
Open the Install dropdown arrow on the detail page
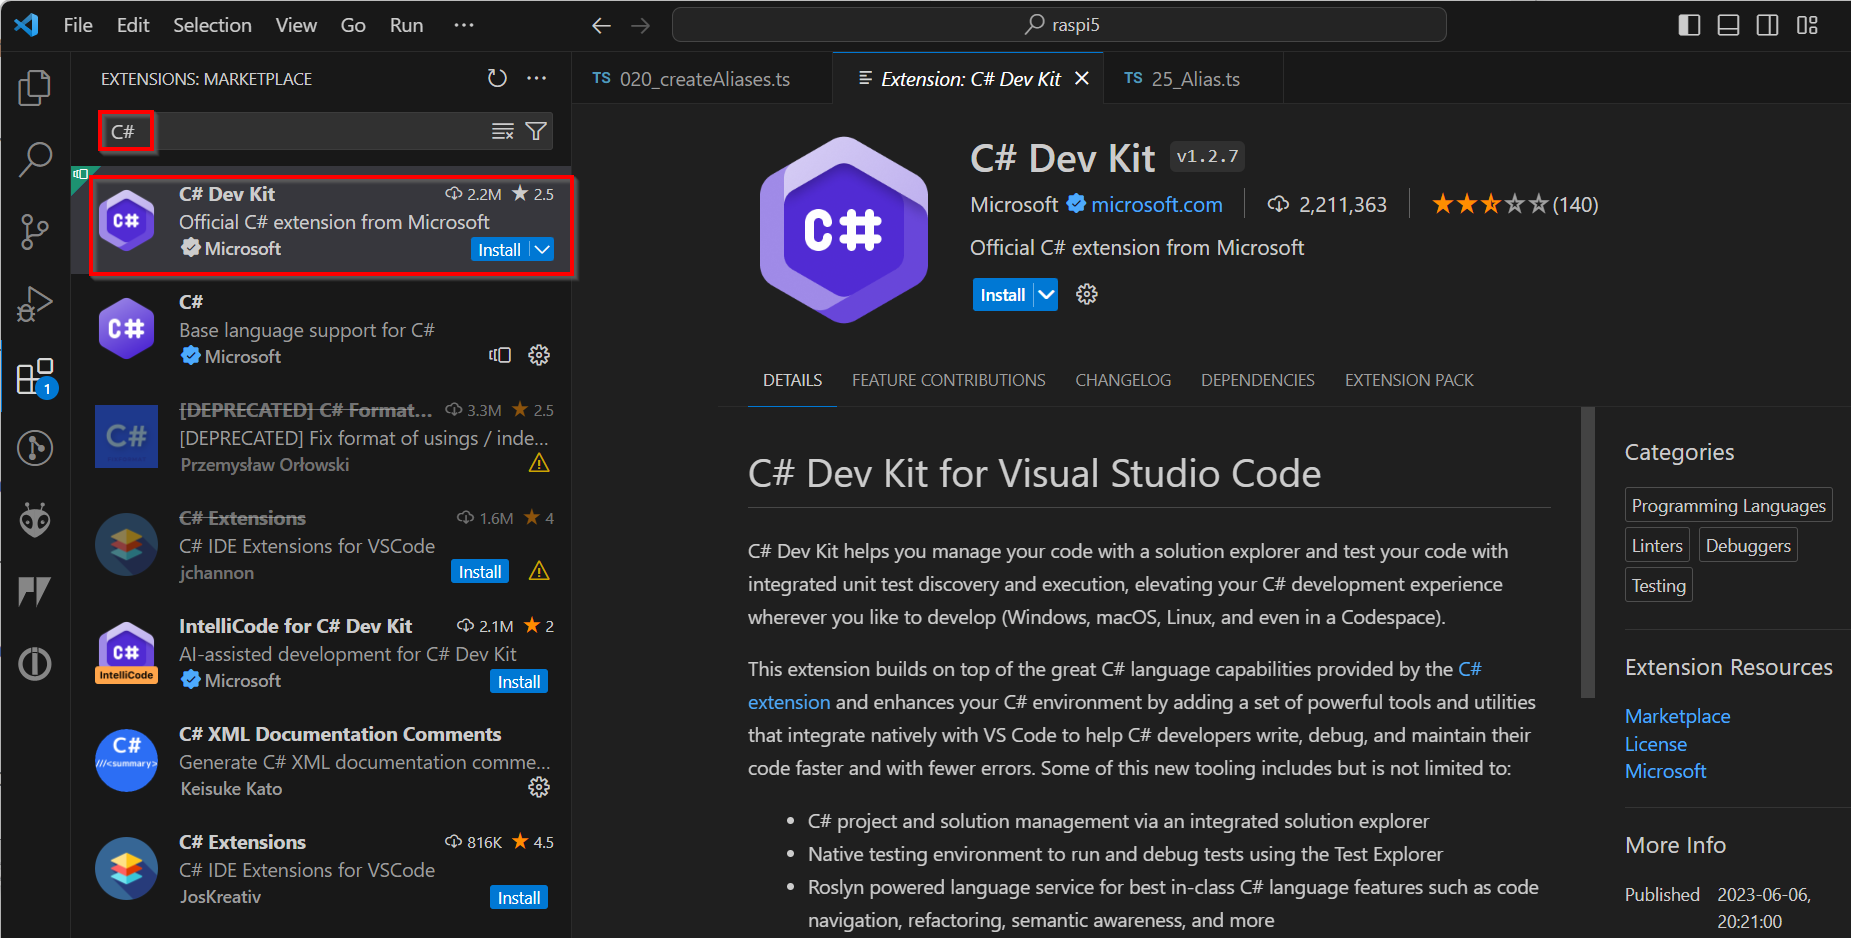(x=1045, y=294)
